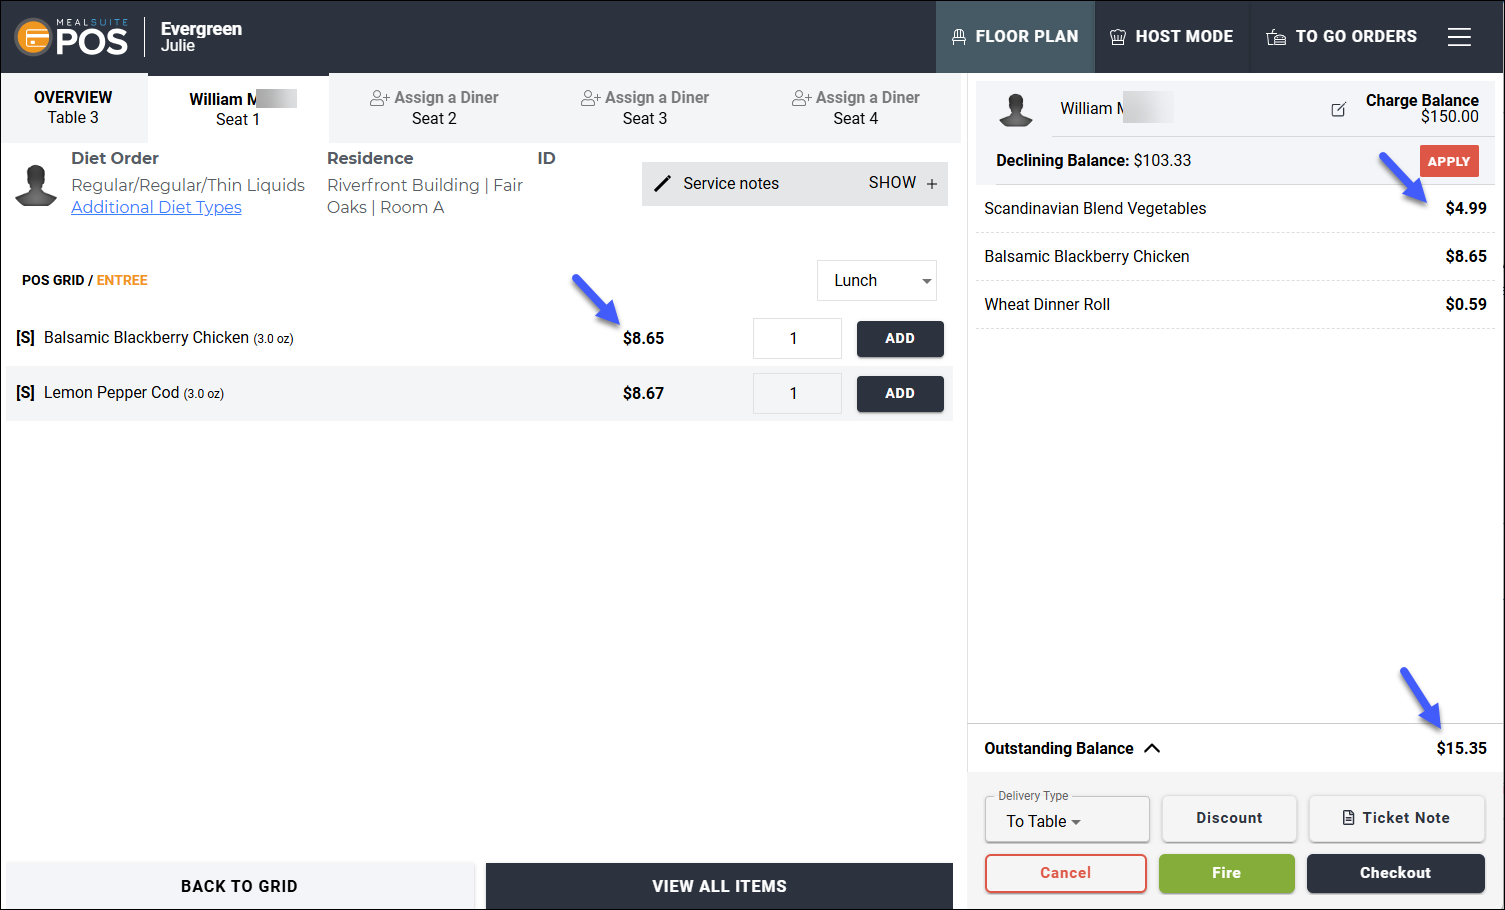Screen dimensions: 1505x910
Task: Click the pencil icon on Service notes
Action: [x=662, y=184]
